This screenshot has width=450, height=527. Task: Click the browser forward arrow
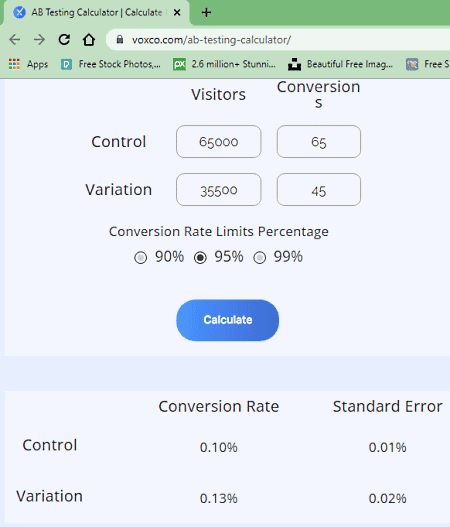(x=39, y=40)
